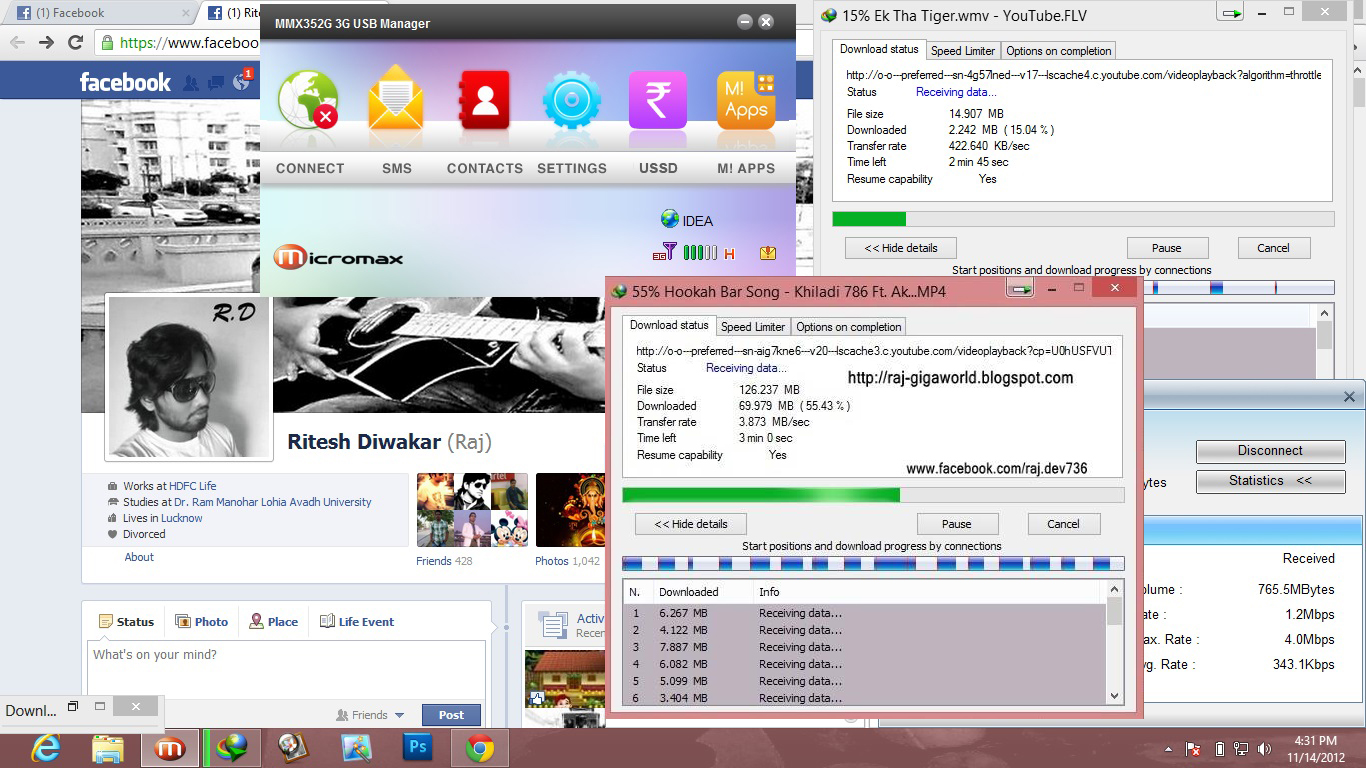Click connections progress strip in Hookah Bar window

(873, 564)
